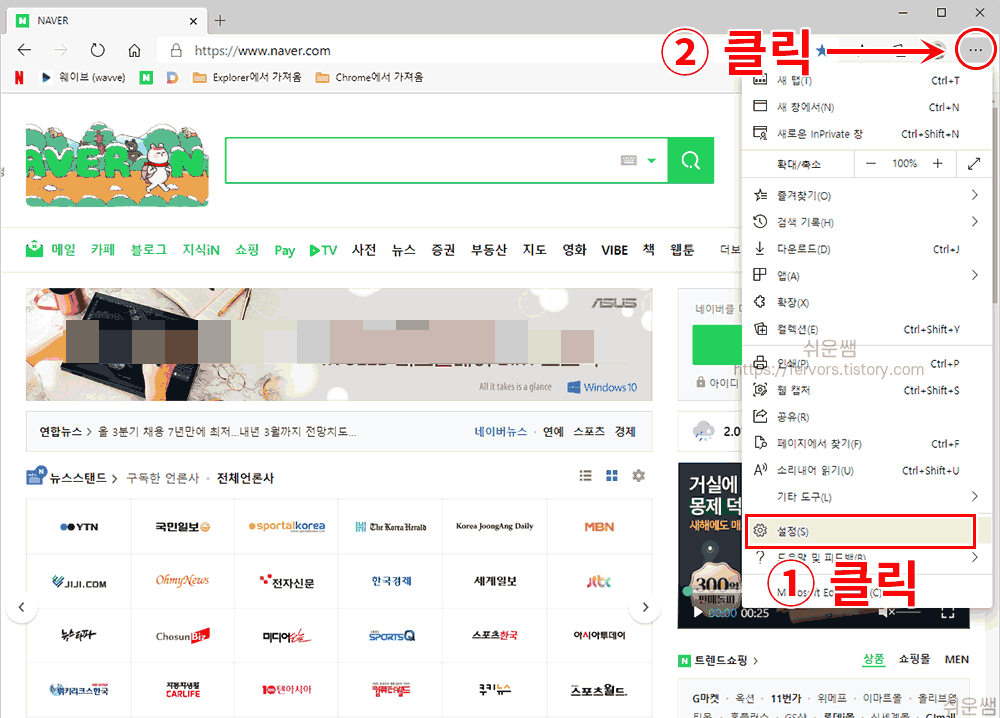This screenshot has width=1000, height=718.
Task: Select the 전체언론사 tab
Action: pyautogui.click(x=245, y=478)
